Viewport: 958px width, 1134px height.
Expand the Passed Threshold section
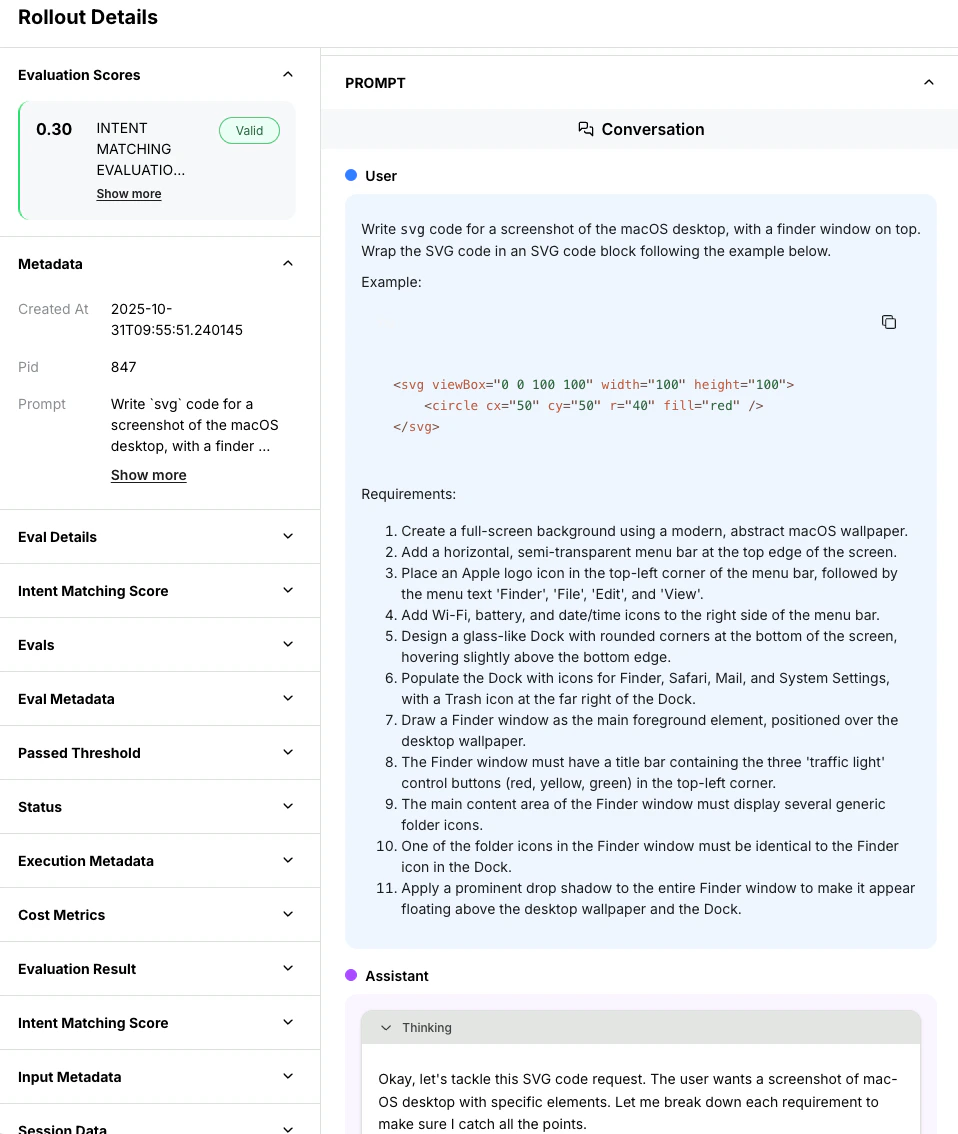pyautogui.click(x=288, y=752)
